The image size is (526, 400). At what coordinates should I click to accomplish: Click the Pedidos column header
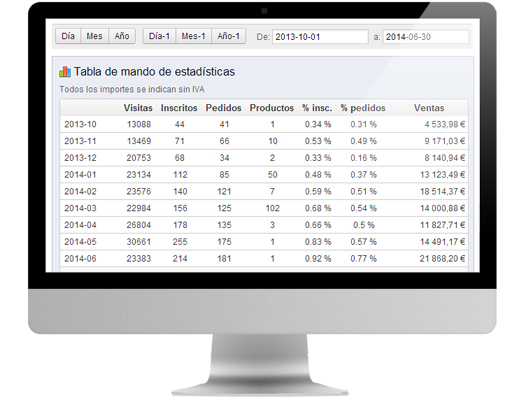pos(223,108)
